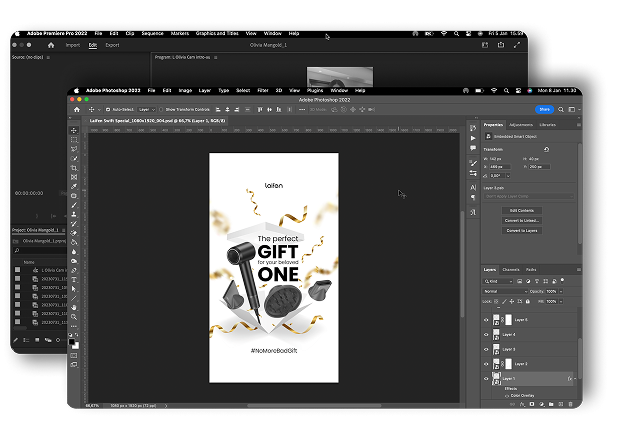Toggle the Auto-Select checkbox

[x=108, y=109]
